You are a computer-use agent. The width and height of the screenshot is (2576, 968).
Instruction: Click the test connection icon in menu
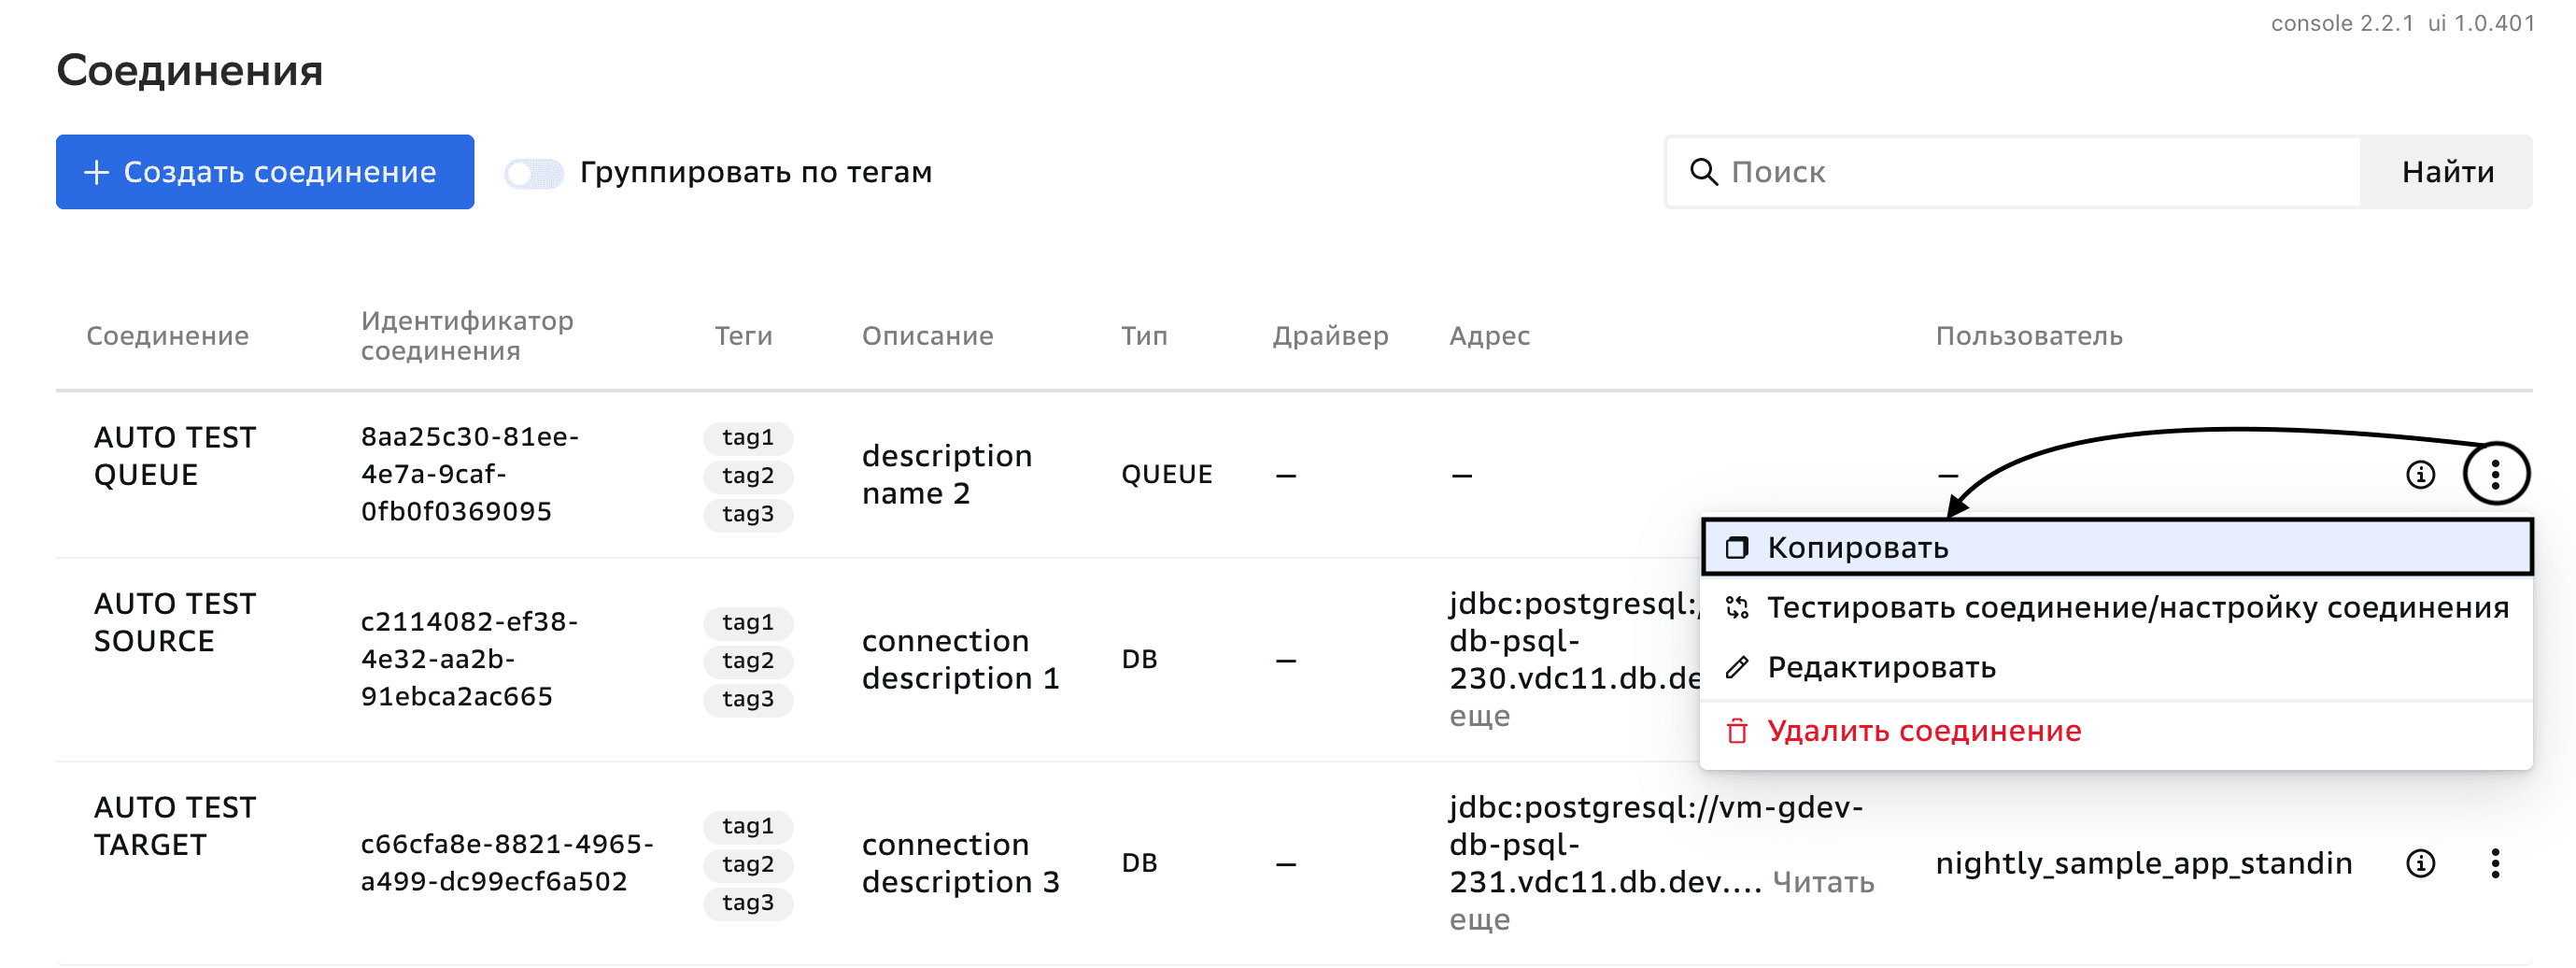pyautogui.click(x=1737, y=607)
